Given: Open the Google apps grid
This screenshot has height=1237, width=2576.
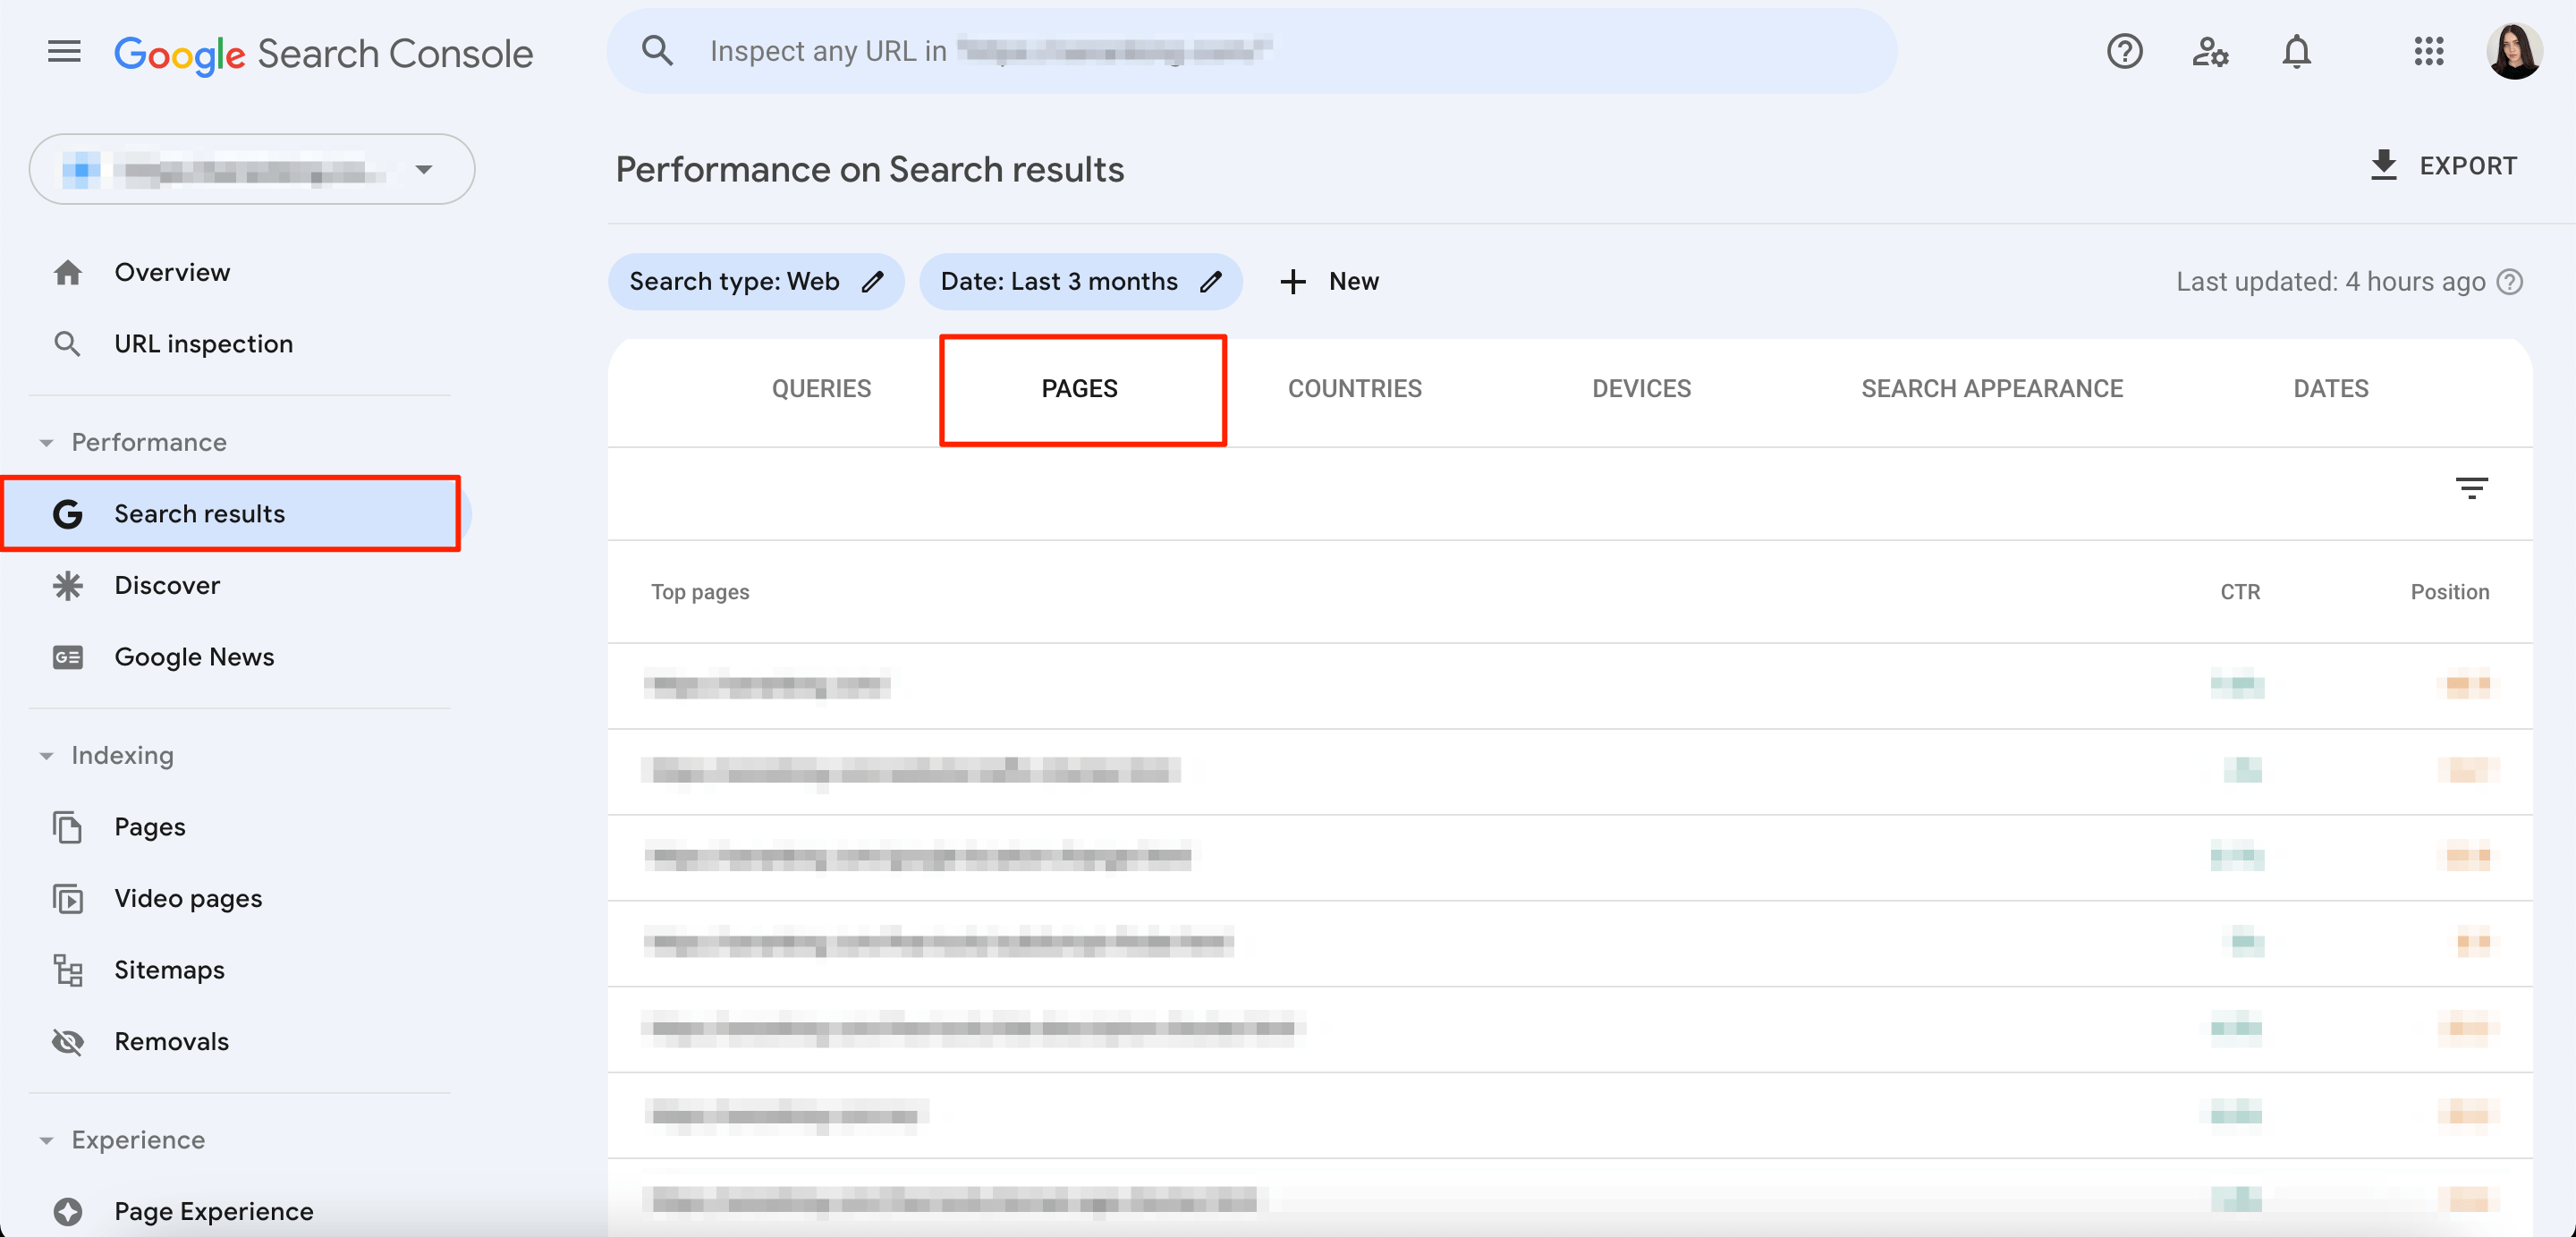Looking at the screenshot, I should (x=2429, y=52).
